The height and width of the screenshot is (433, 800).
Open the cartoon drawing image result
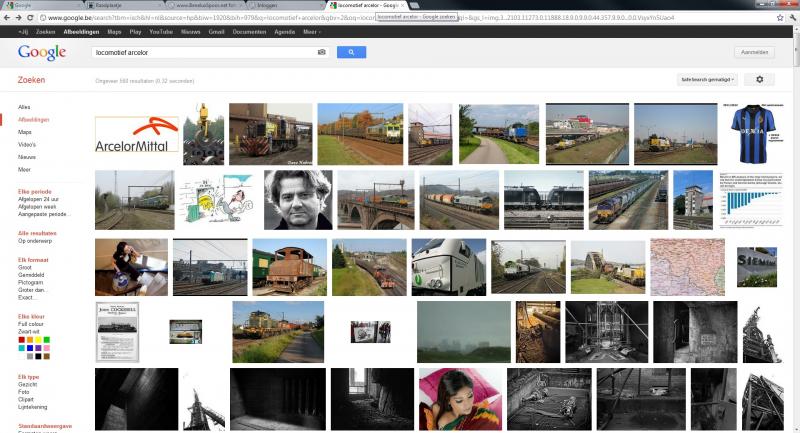(219, 200)
